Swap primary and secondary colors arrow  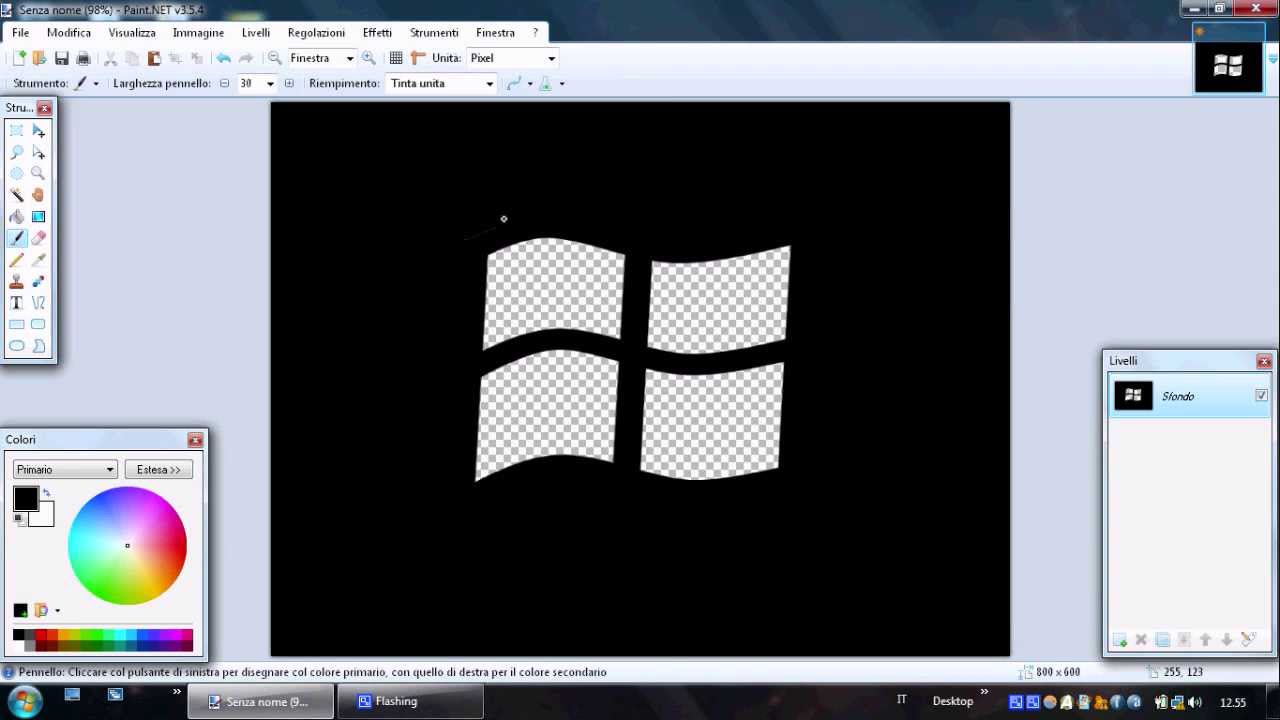click(46, 493)
